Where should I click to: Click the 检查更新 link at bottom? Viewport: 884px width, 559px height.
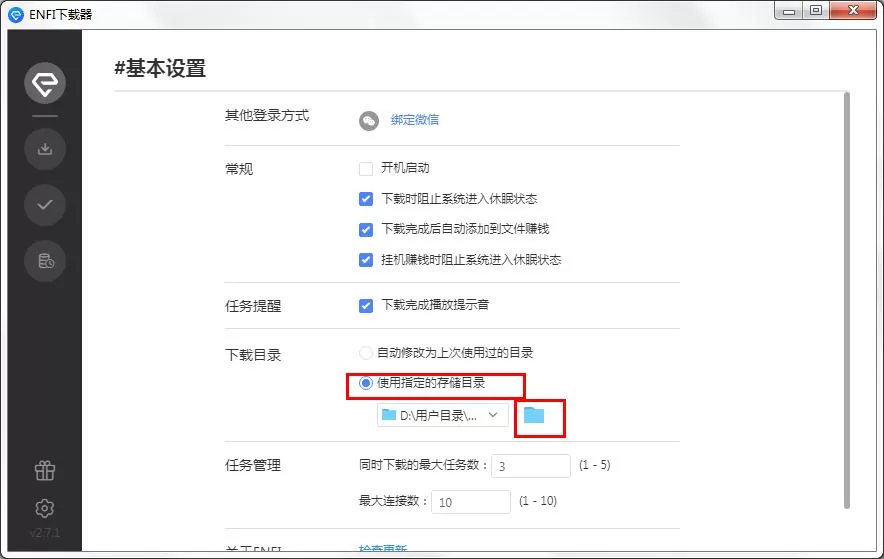[383, 548]
